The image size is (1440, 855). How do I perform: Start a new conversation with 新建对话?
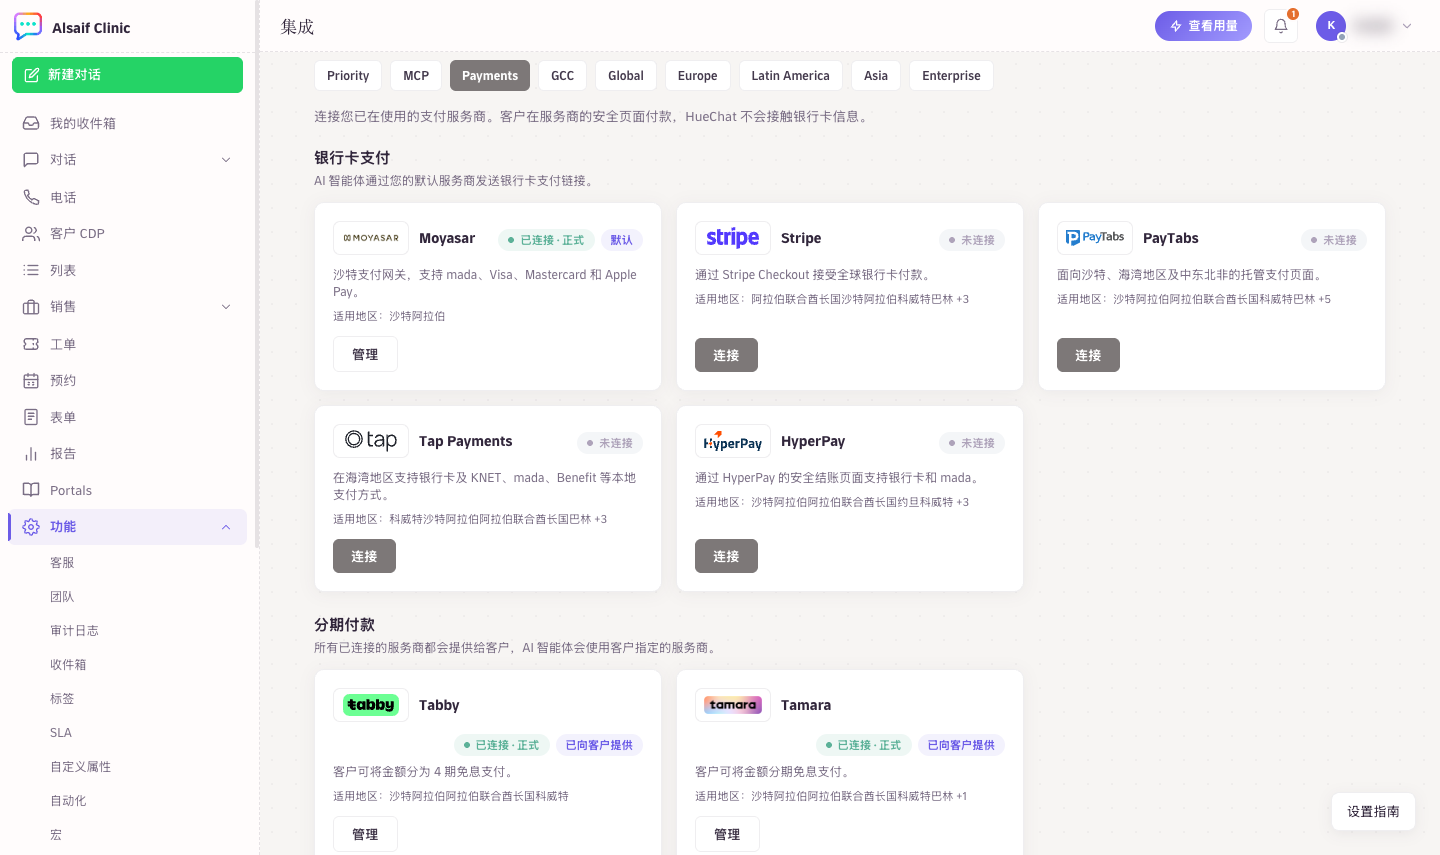127,75
